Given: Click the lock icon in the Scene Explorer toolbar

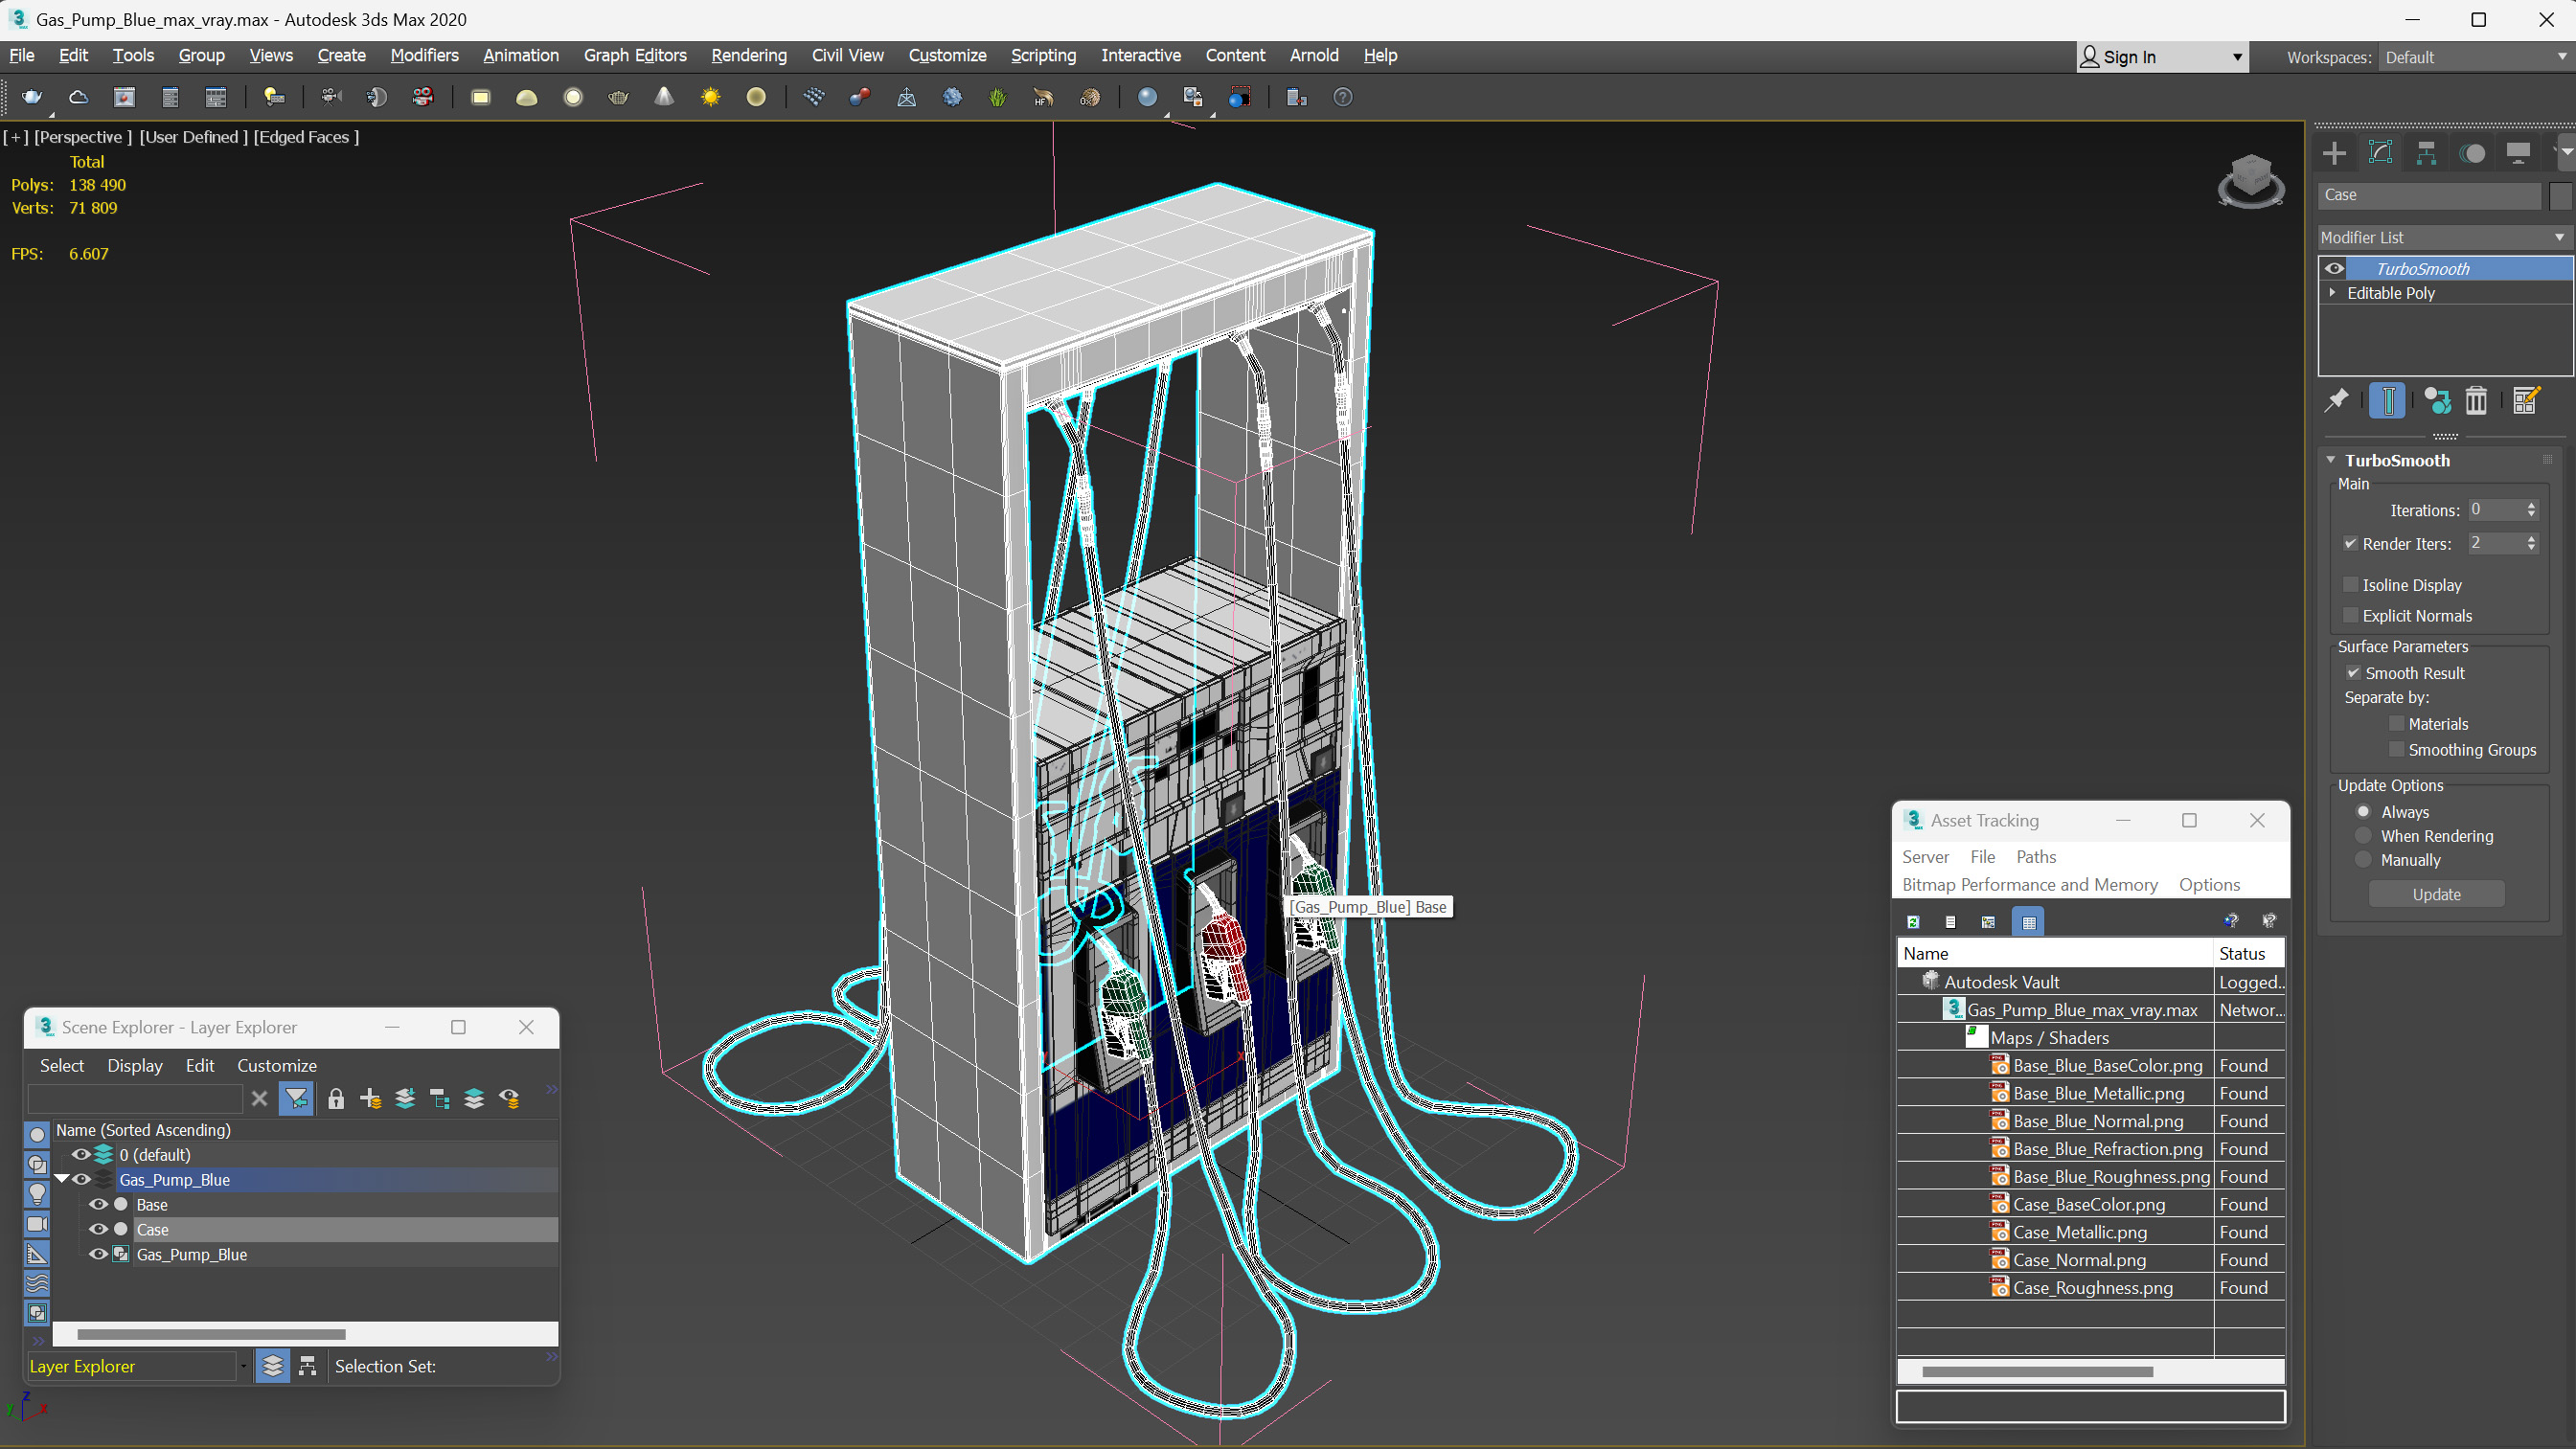Looking at the screenshot, I should (x=336, y=1098).
